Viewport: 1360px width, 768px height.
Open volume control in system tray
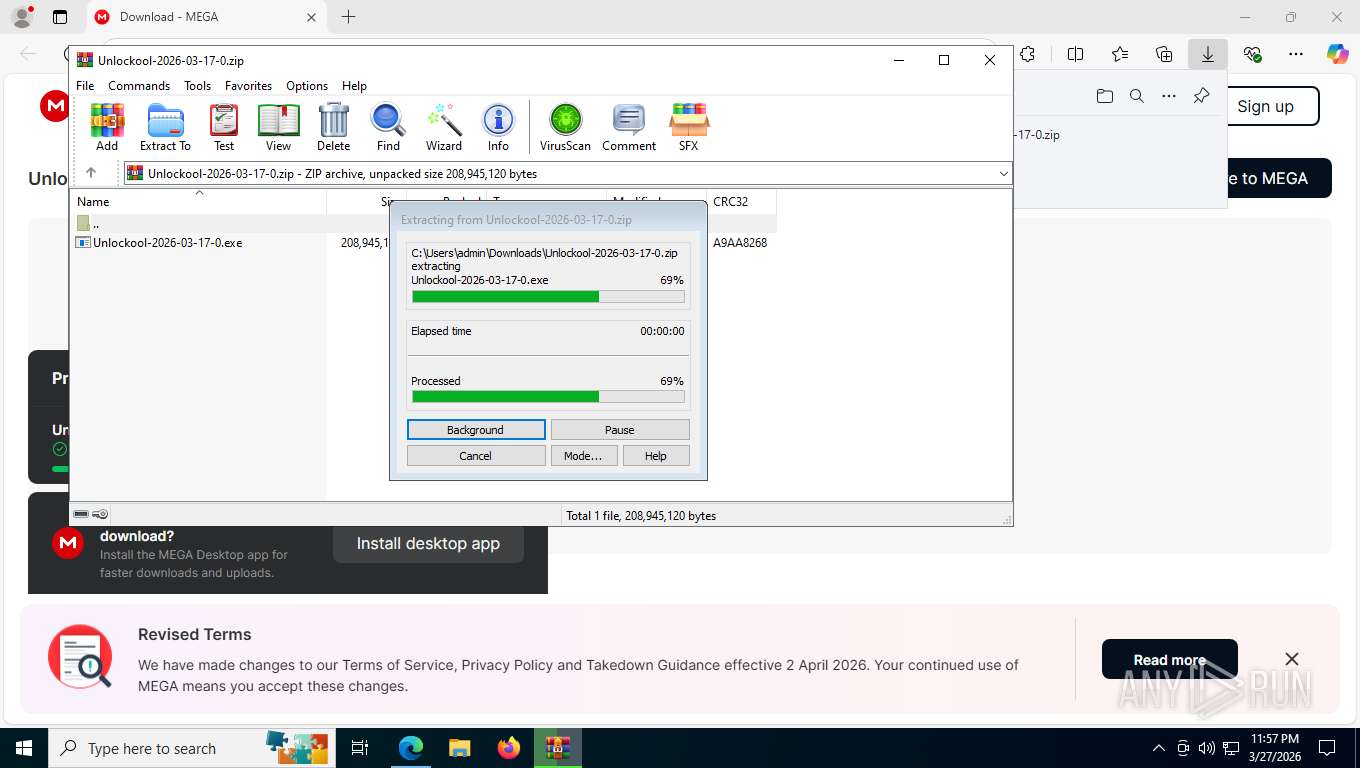pyautogui.click(x=1207, y=748)
